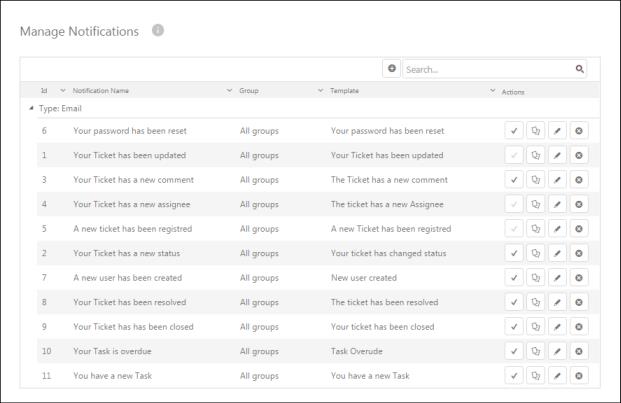
Task: Collapse the 'Type: Email' group
Action: point(29,108)
